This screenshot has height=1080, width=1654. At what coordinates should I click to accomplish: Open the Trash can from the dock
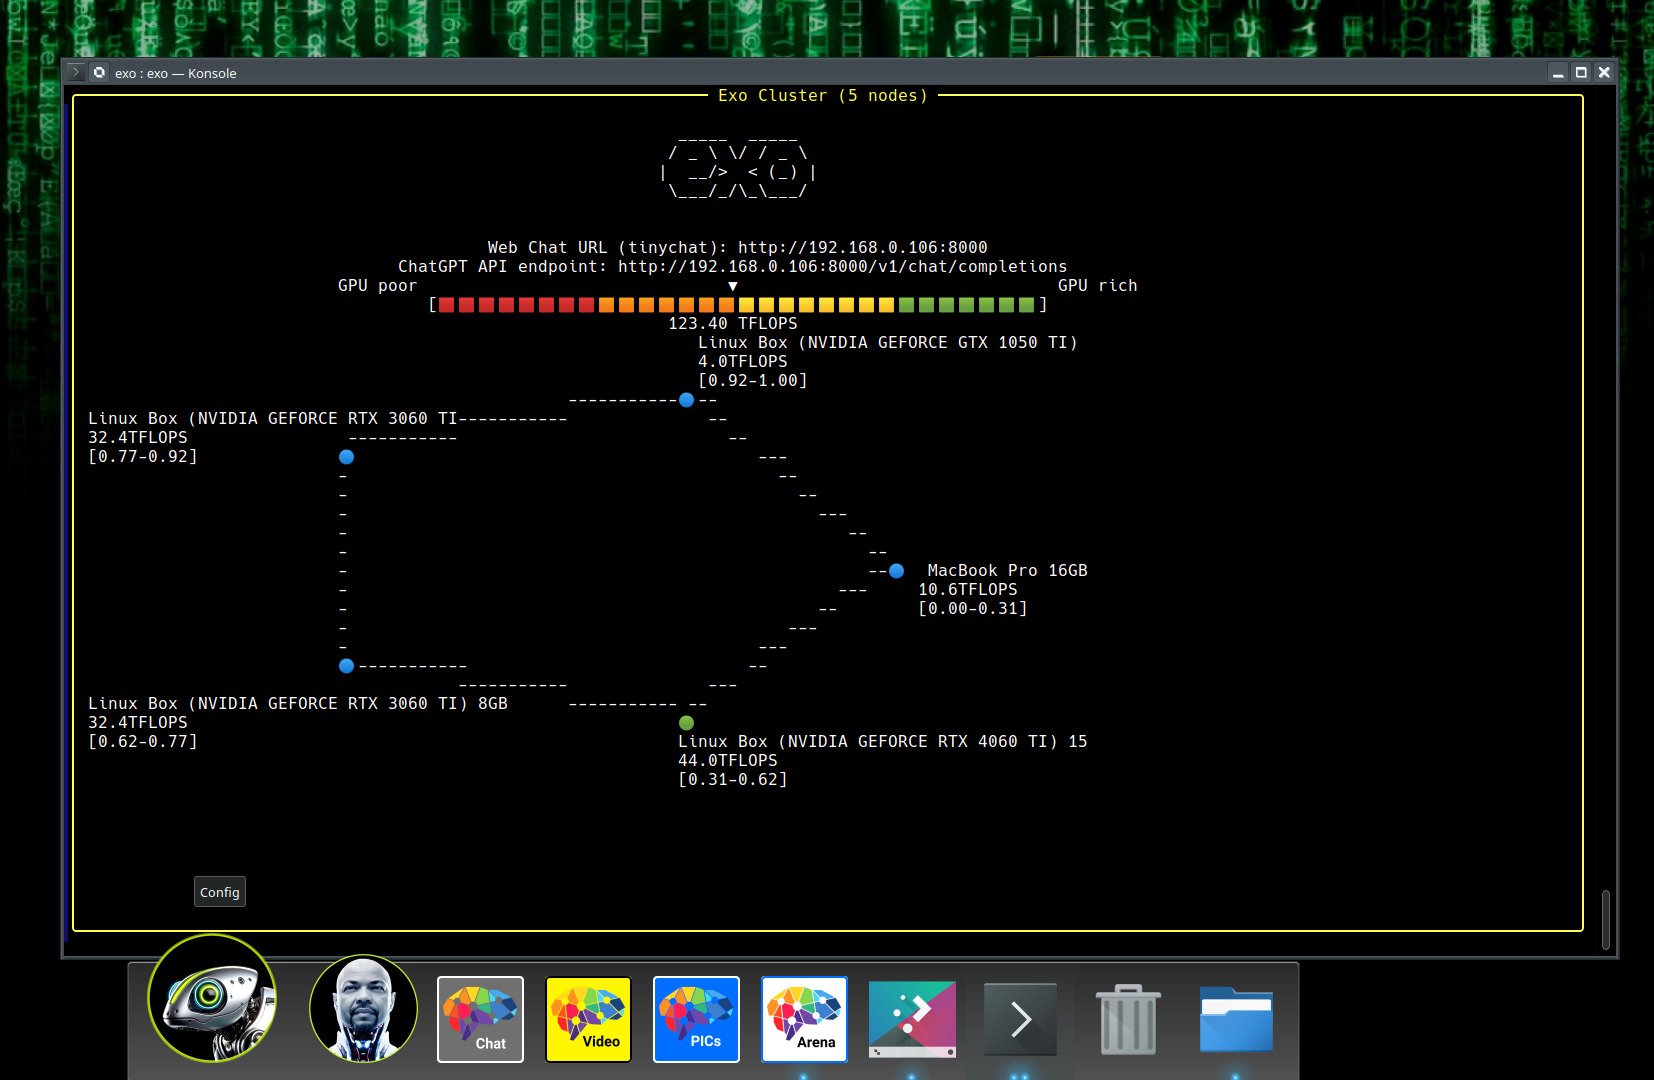1127,1019
